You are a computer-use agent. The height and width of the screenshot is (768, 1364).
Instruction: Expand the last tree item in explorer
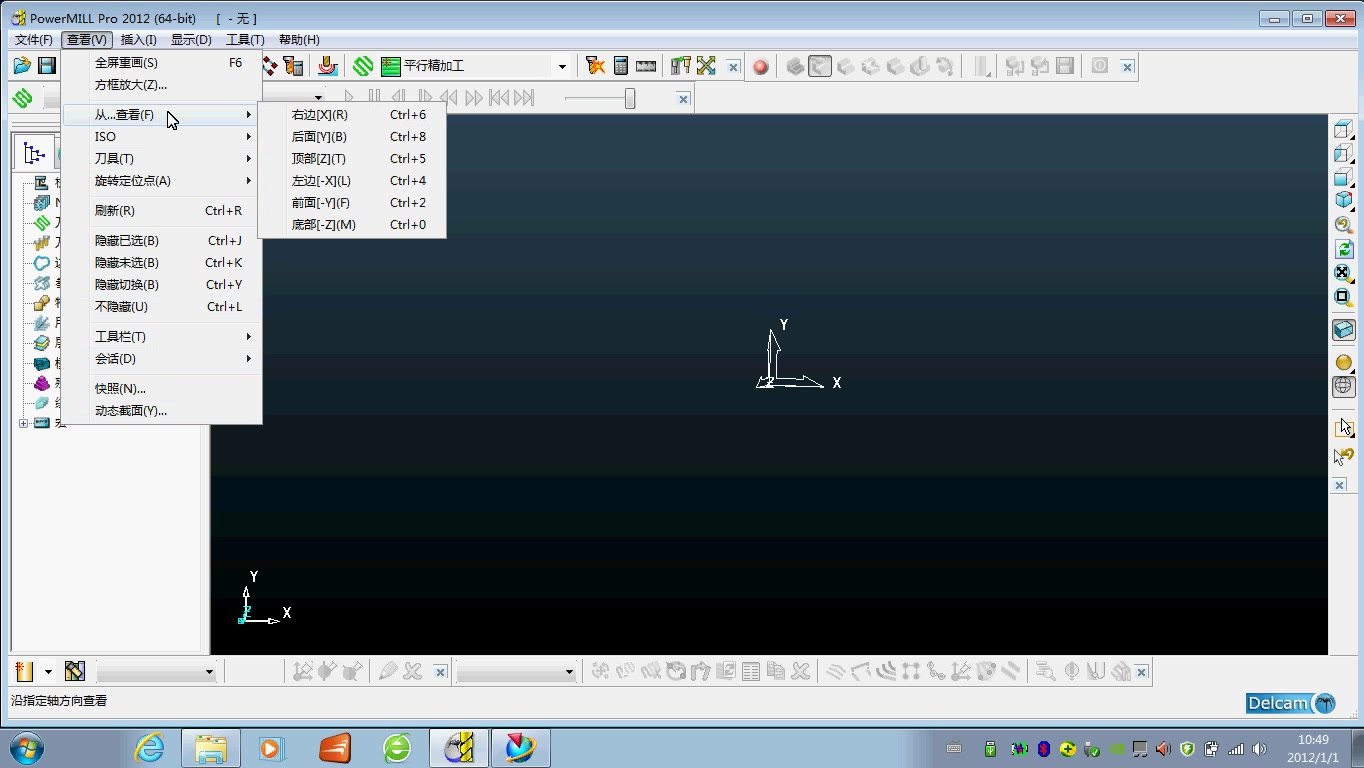(23, 423)
